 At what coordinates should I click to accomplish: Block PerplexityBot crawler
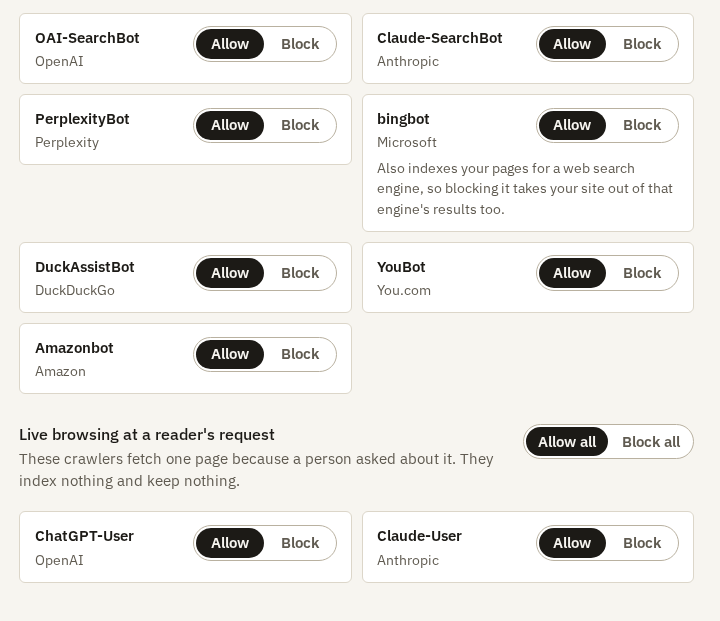pos(300,125)
